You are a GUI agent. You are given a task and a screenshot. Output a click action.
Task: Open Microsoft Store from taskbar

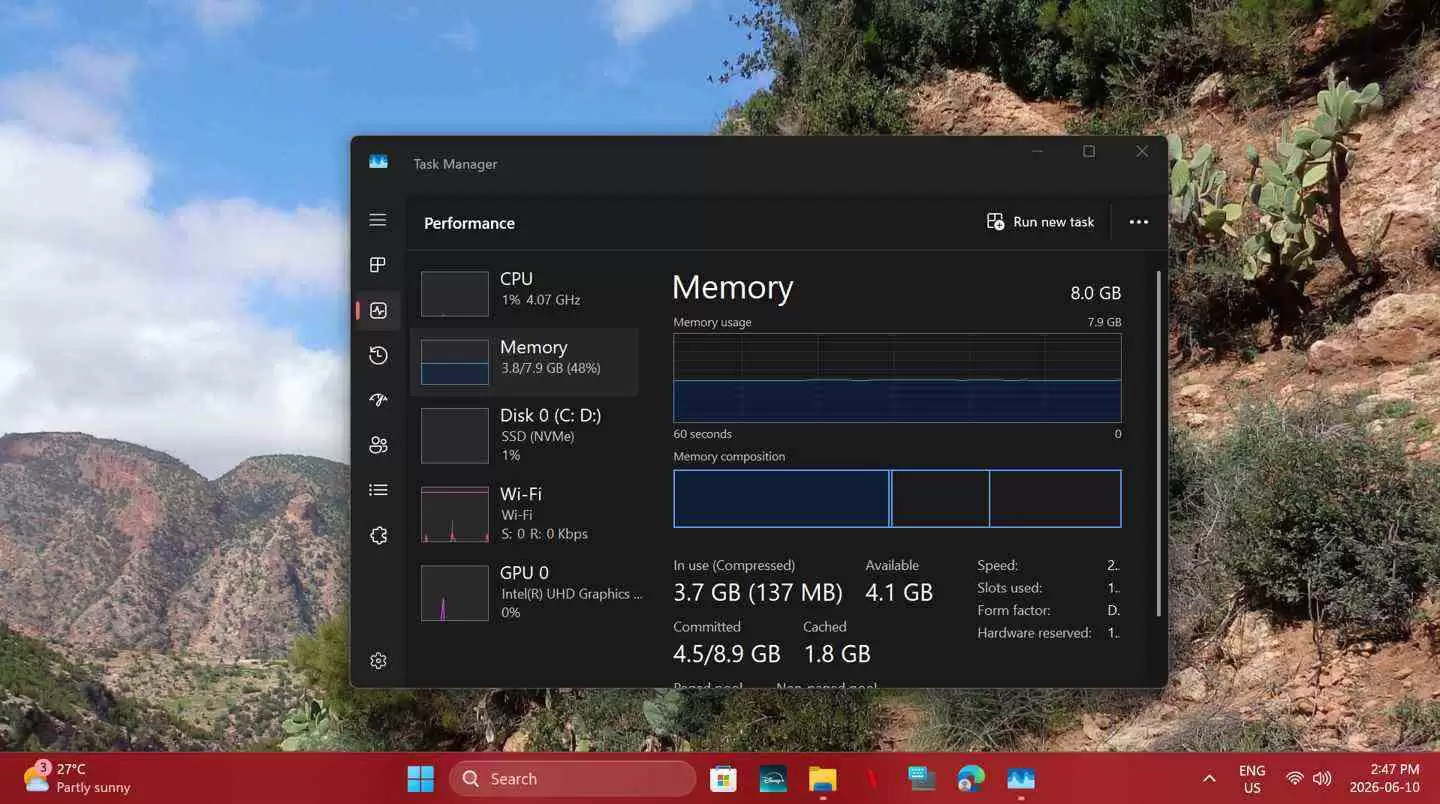click(723, 779)
